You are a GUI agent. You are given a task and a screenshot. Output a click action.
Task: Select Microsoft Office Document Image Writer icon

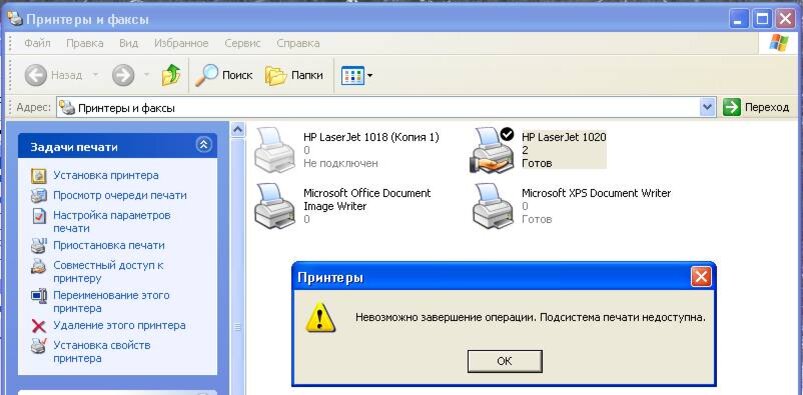pos(274,205)
